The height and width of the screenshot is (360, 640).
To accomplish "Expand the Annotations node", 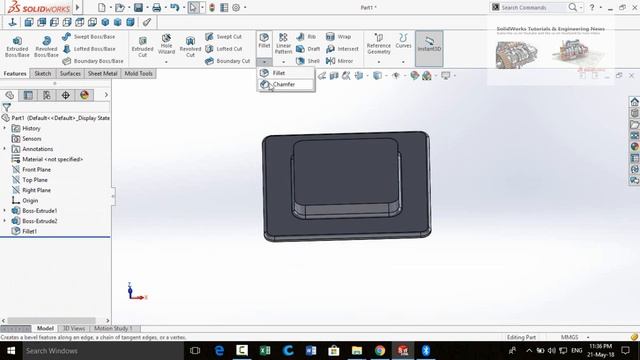I will point(4,149).
